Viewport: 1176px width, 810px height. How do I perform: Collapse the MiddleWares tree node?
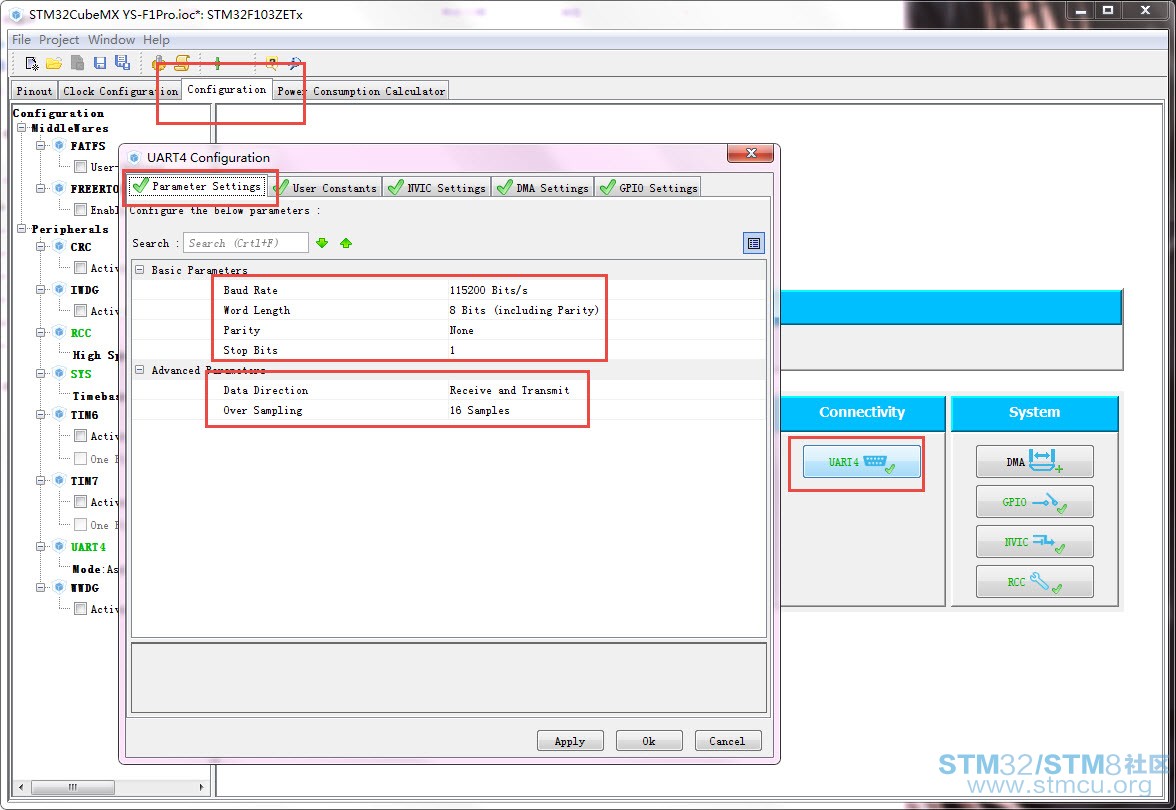click(x=22, y=128)
